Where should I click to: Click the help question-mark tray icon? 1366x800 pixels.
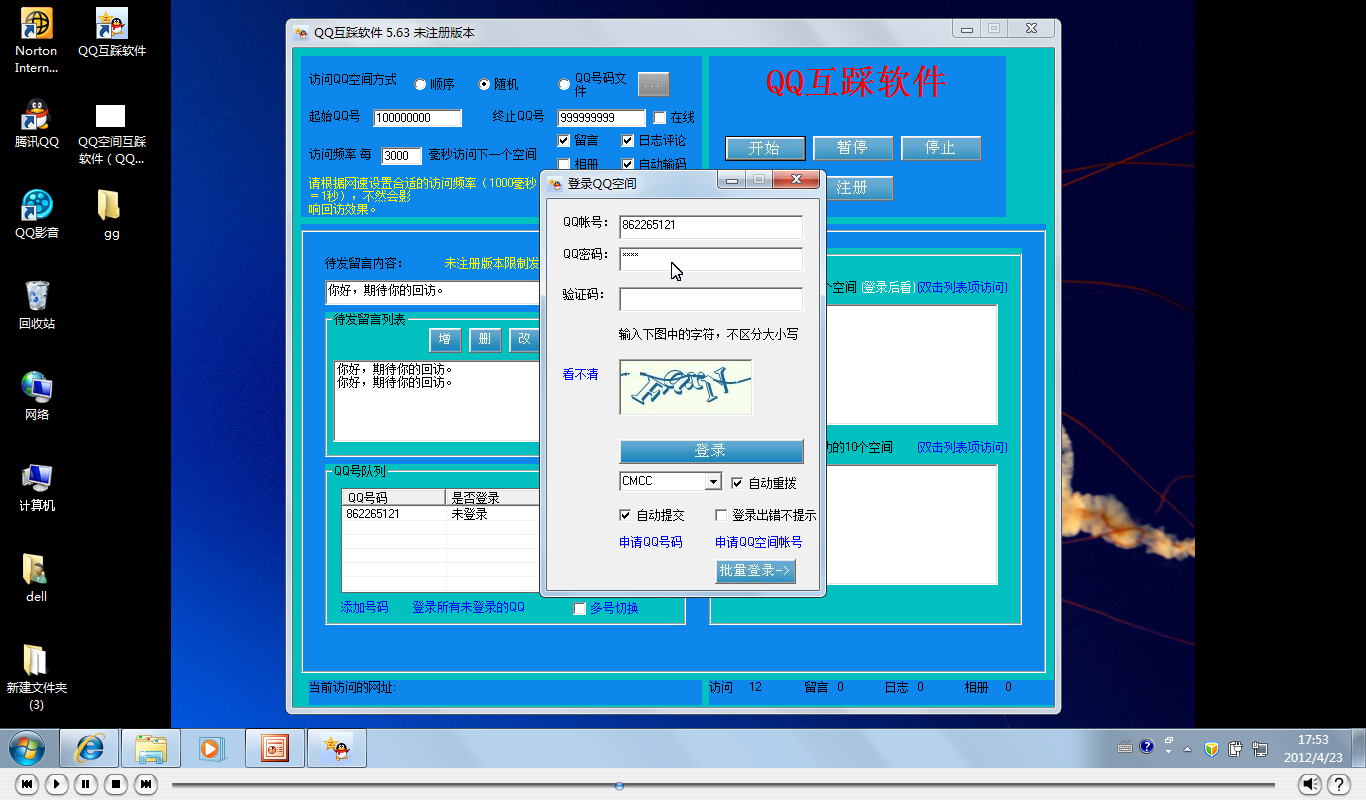[1147, 747]
